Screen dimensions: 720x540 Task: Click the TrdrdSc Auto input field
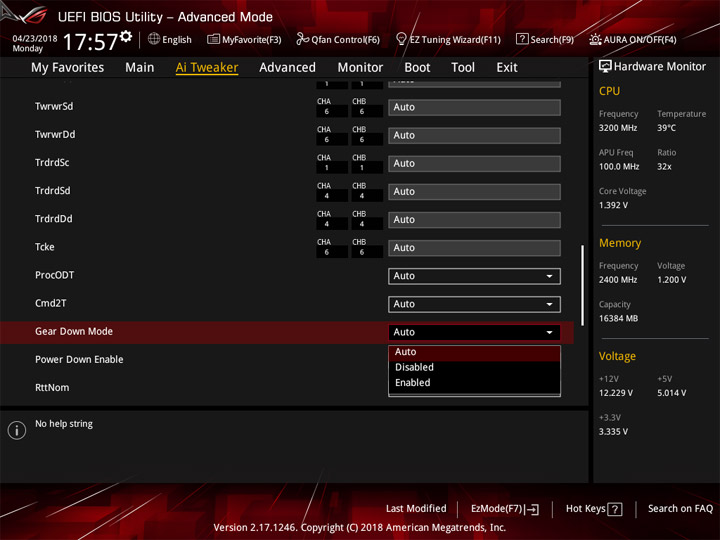[474, 163]
